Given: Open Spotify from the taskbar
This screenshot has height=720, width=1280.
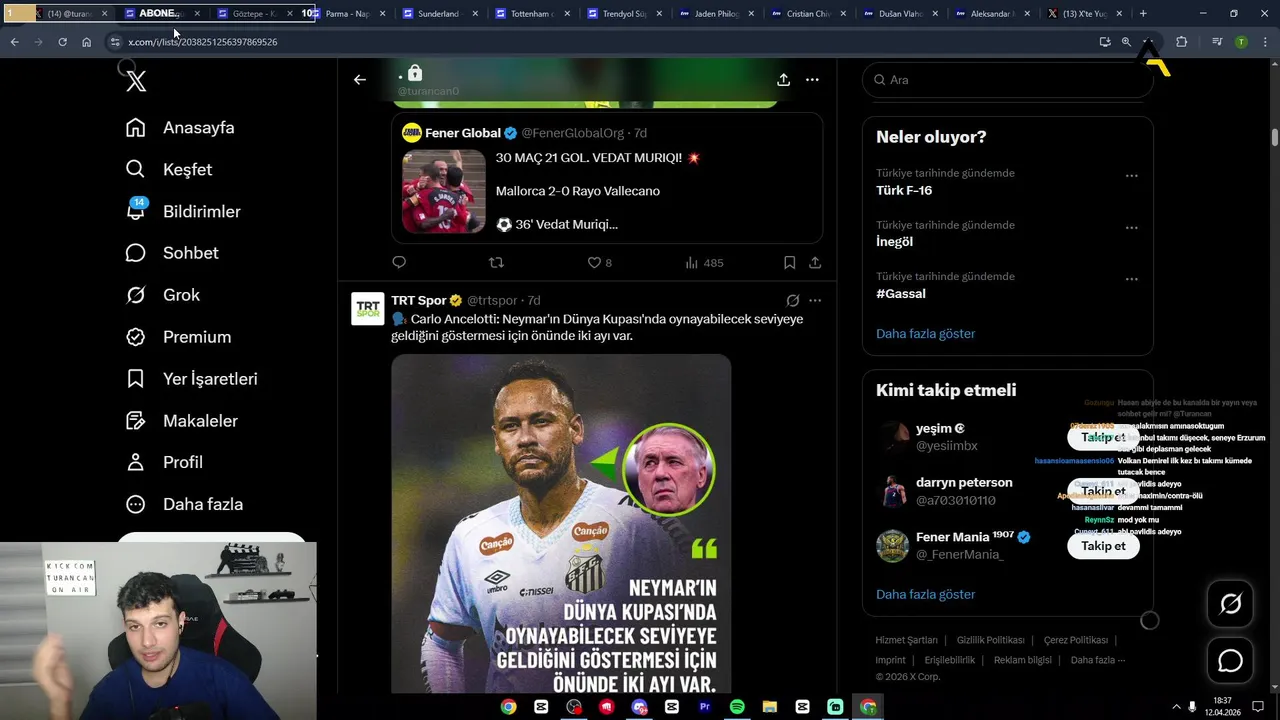Looking at the screenshot, I should 737,706.
